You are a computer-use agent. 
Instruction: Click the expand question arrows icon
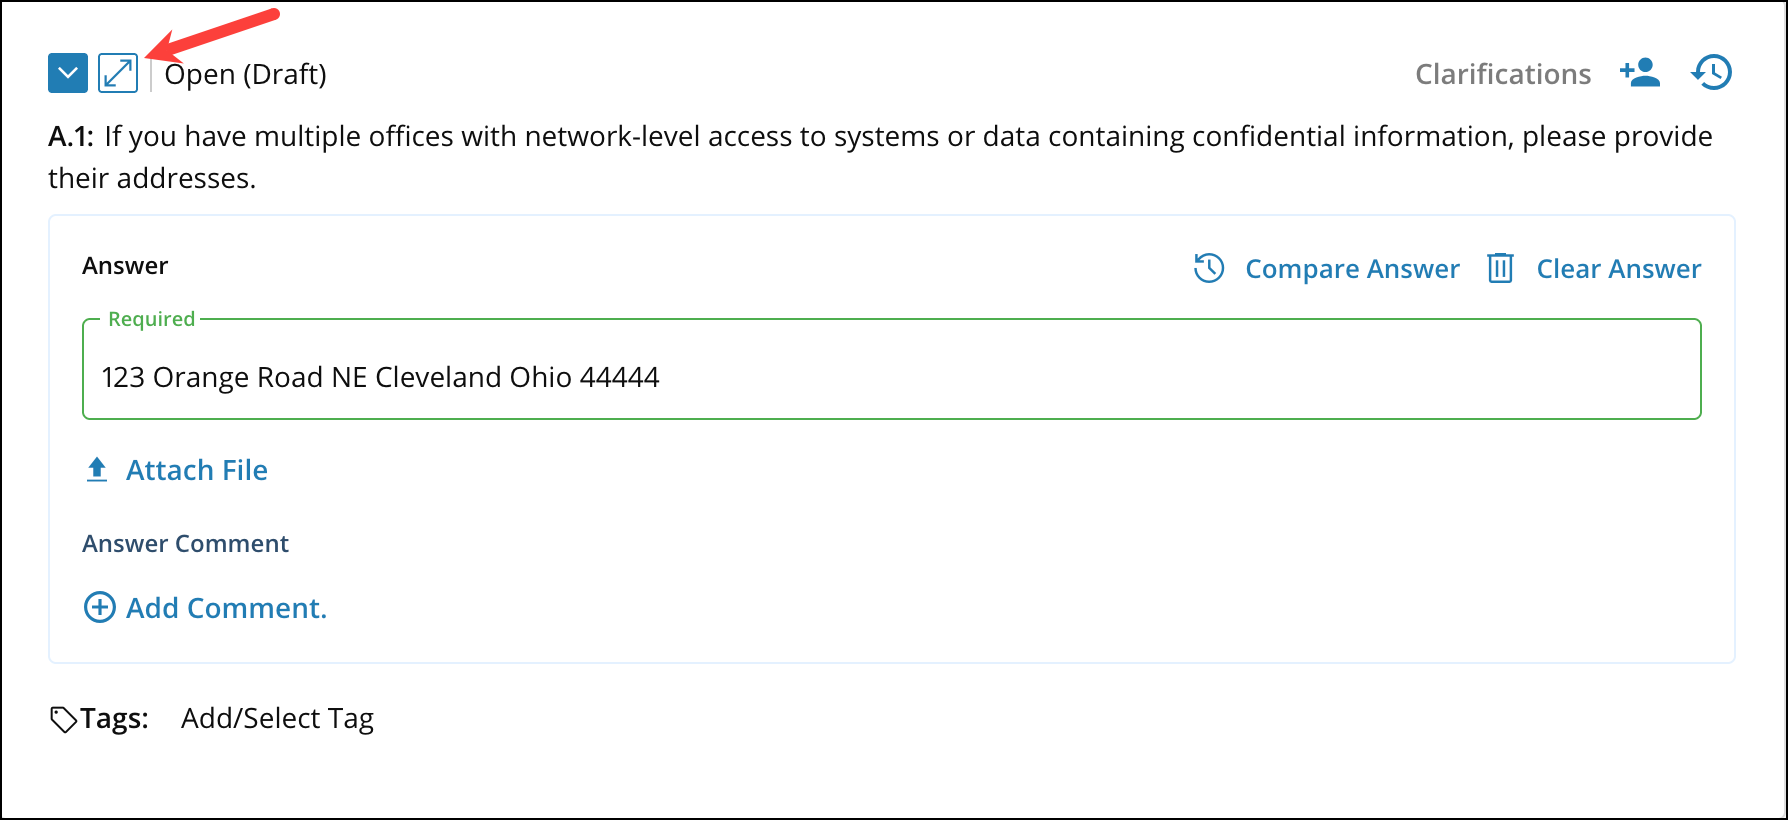(x=118, y=73)
